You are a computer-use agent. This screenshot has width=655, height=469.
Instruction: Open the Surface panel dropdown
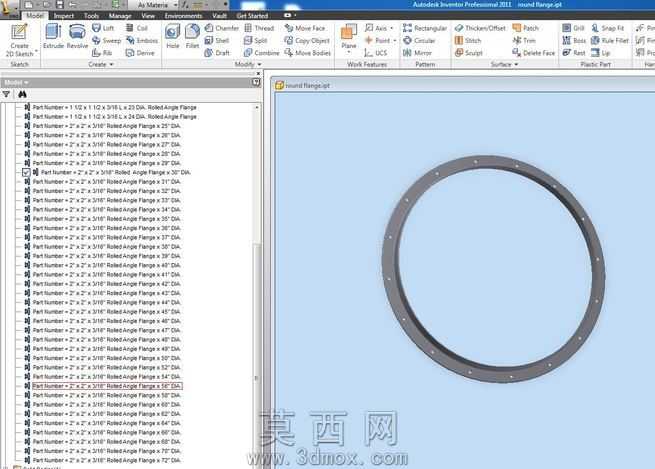[505, 64]
